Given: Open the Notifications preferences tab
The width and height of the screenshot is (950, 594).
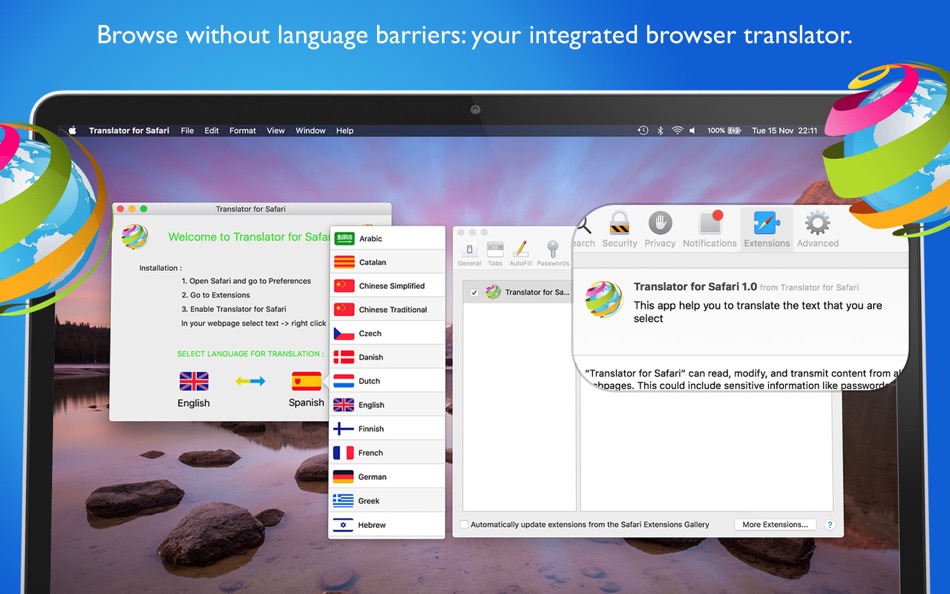Looking at the screenshot, I should click(x=709, y=229).
